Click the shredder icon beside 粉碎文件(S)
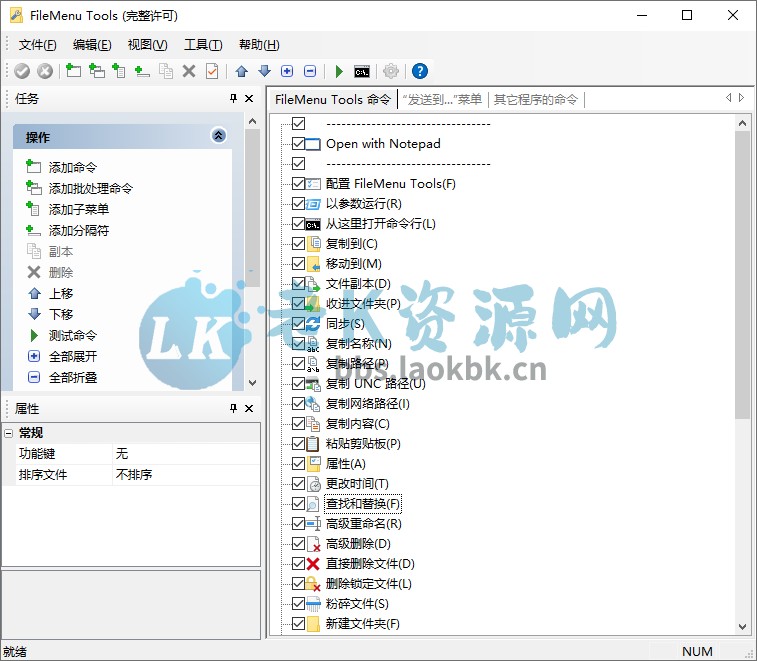This screenshot has width=757, height=661. point(313,604)
